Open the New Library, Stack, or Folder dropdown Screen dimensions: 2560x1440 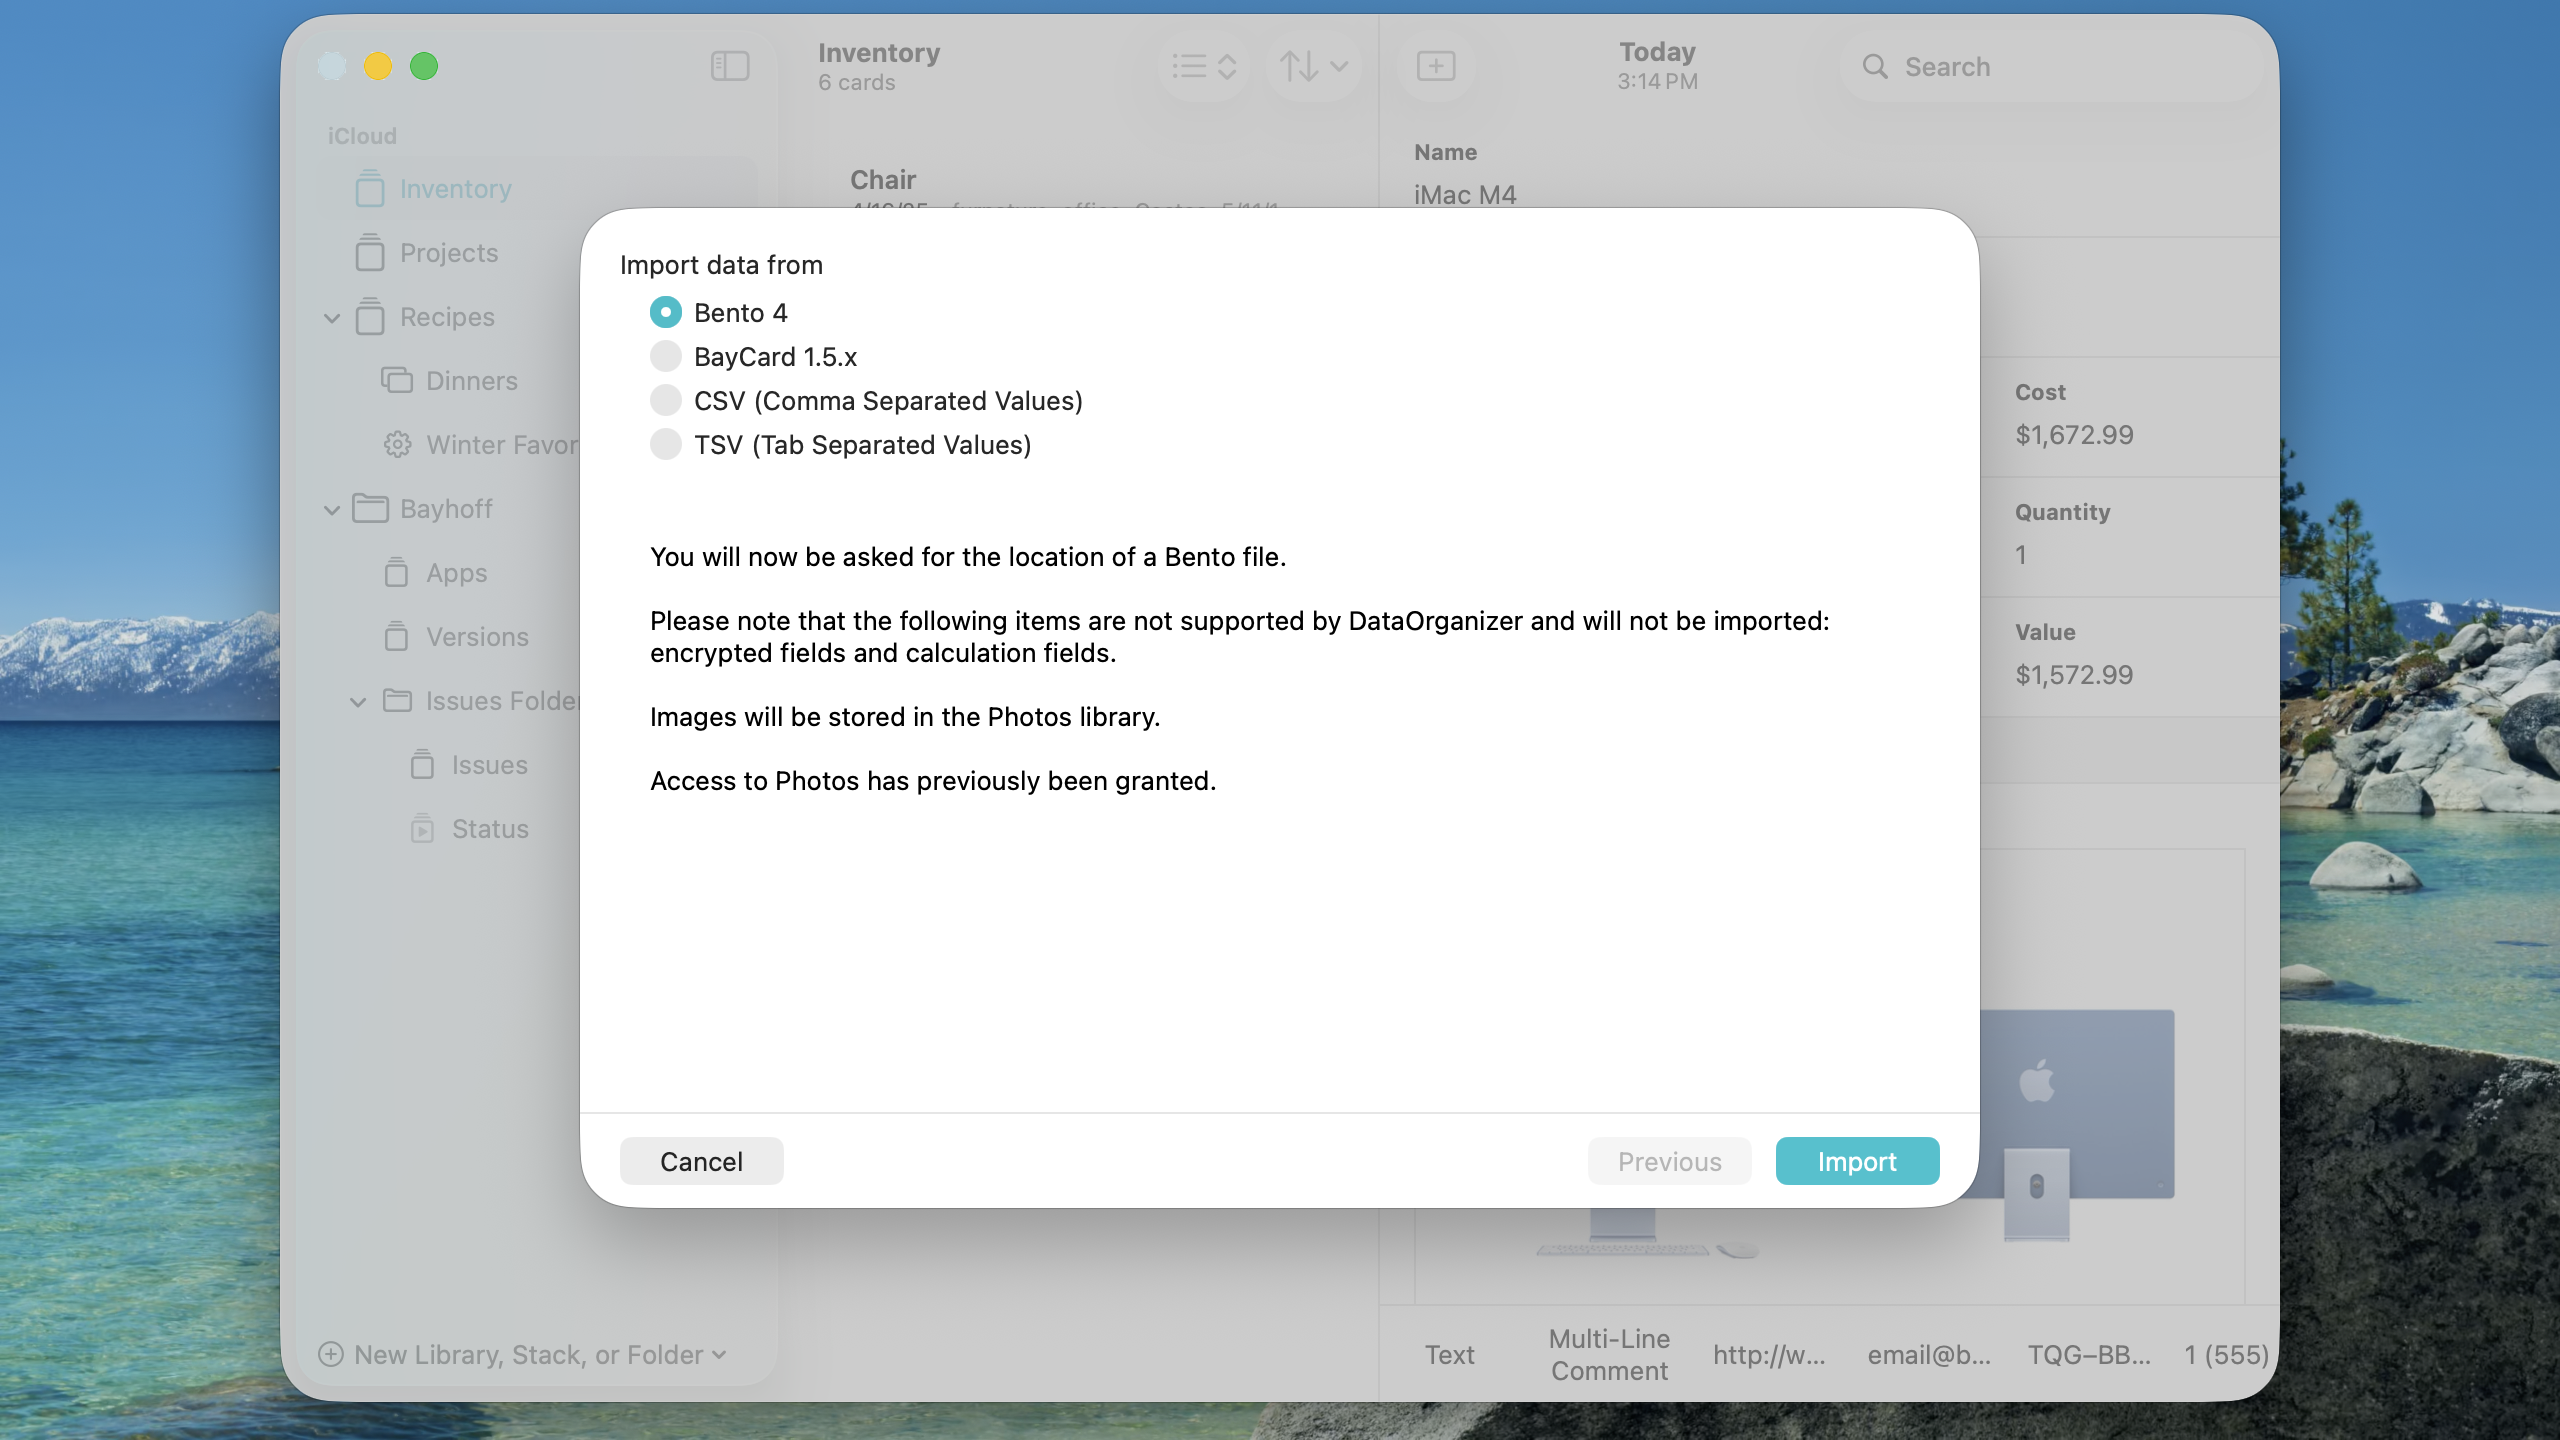(x=528, y=1354)
